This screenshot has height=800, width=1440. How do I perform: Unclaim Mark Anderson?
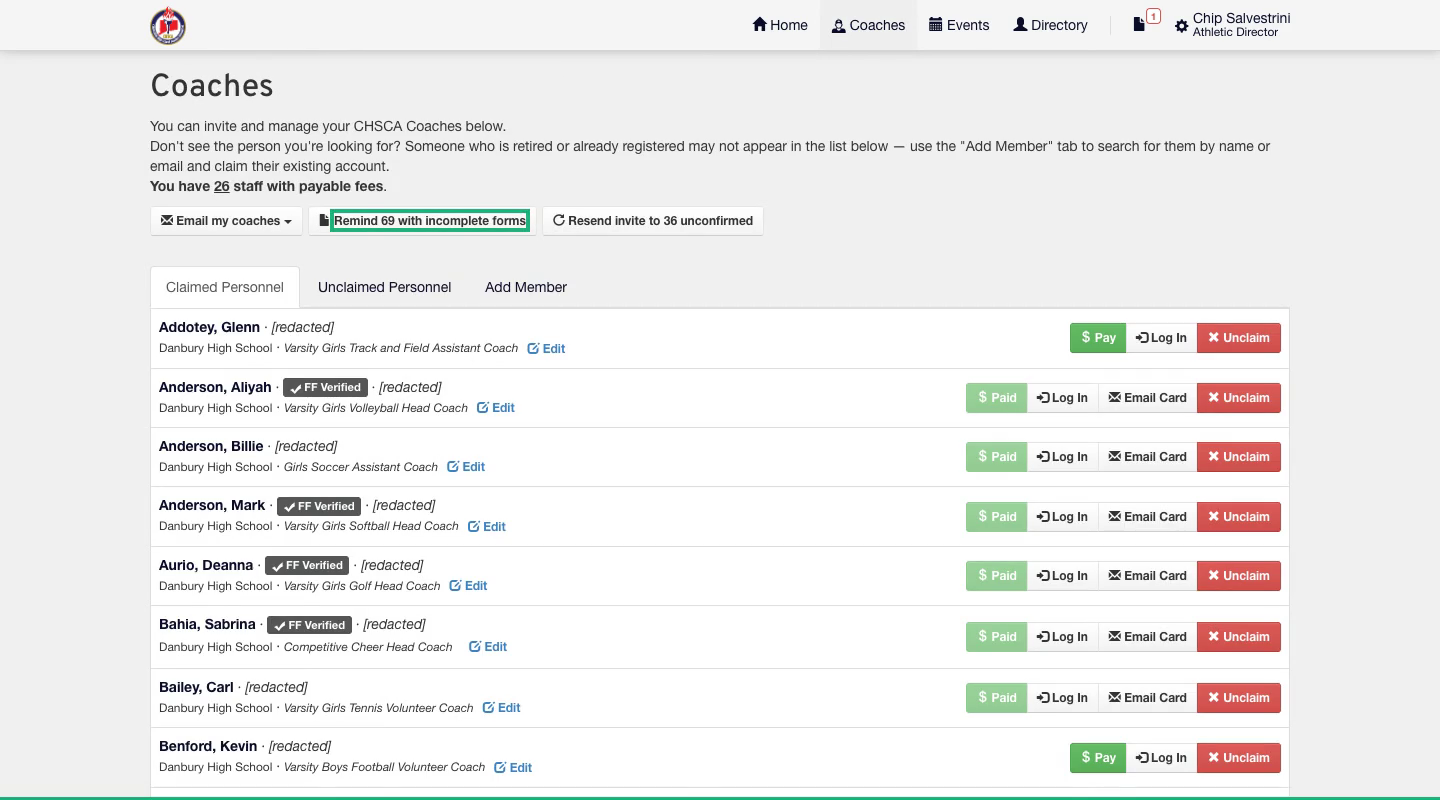click(1239, 517)
